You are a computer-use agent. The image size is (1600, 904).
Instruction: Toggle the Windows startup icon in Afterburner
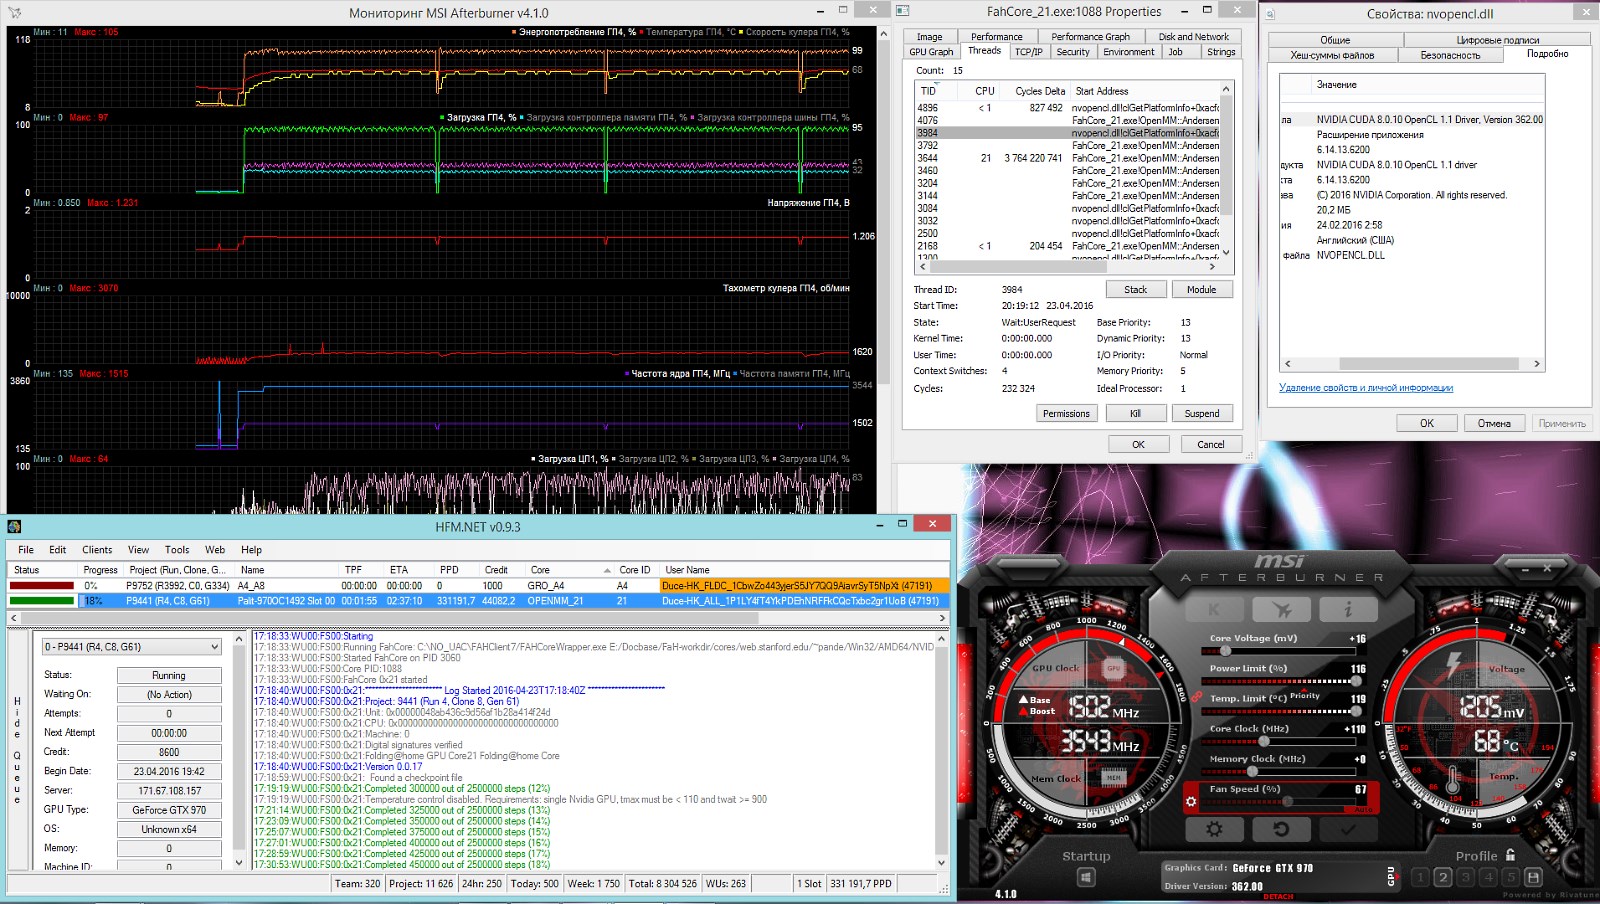(x=1086, y=878)
